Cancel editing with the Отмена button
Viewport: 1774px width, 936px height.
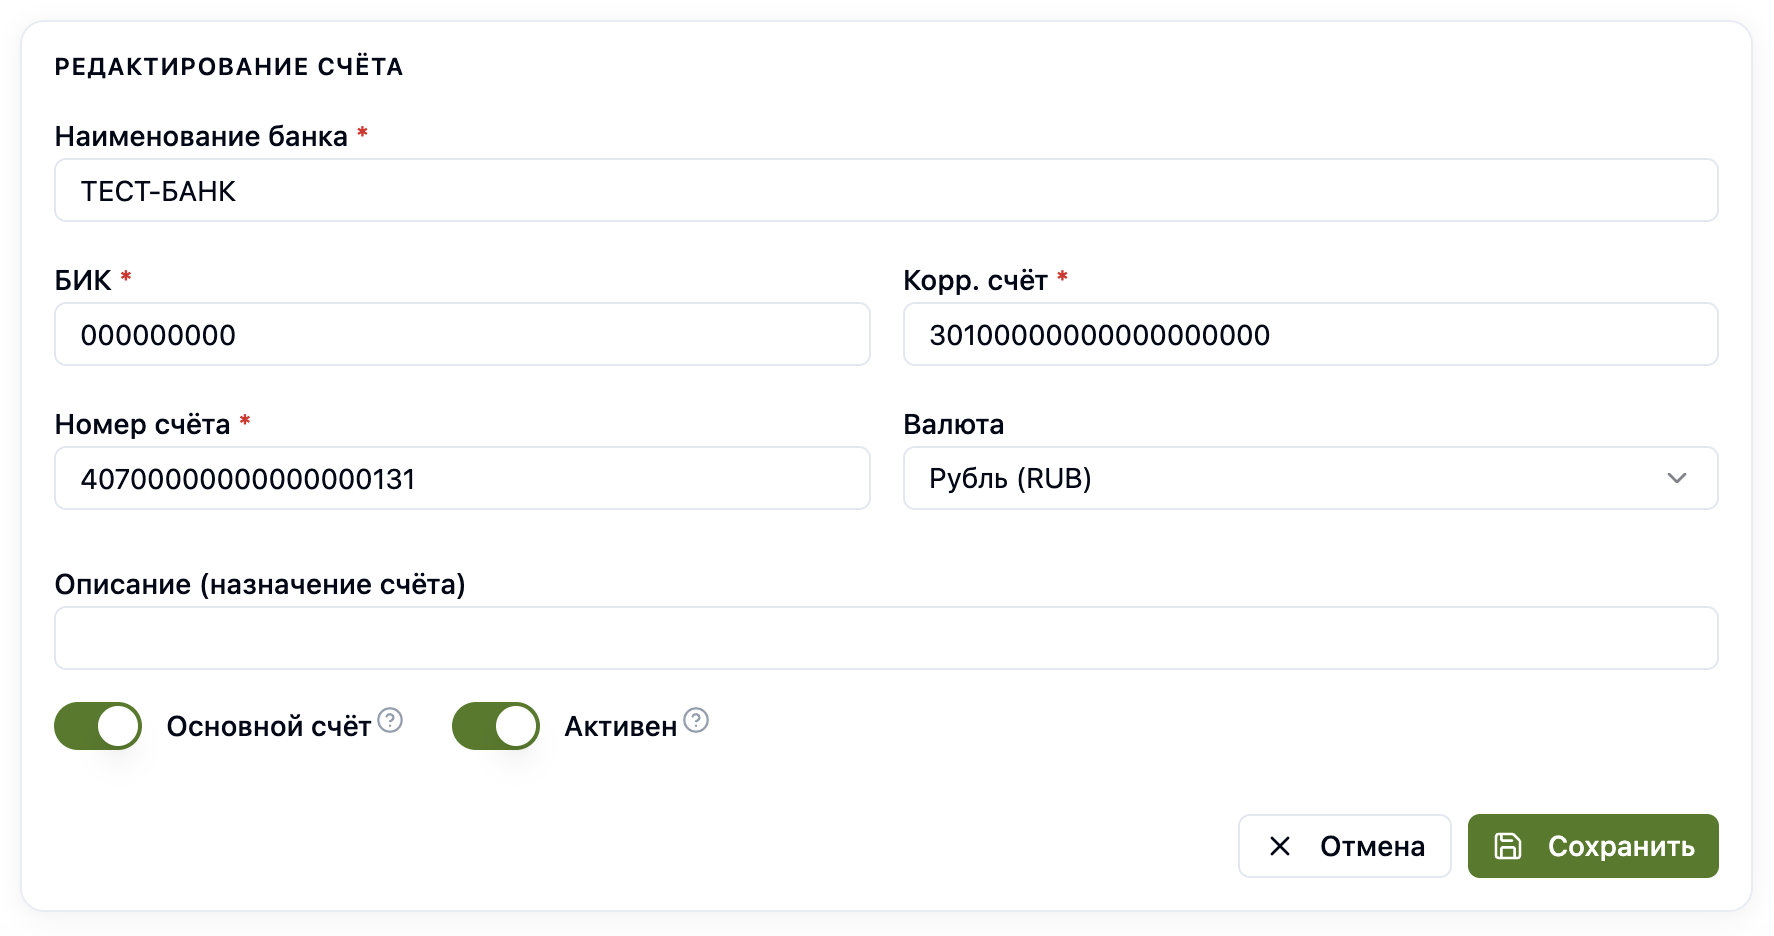[x=1344, y=846]
